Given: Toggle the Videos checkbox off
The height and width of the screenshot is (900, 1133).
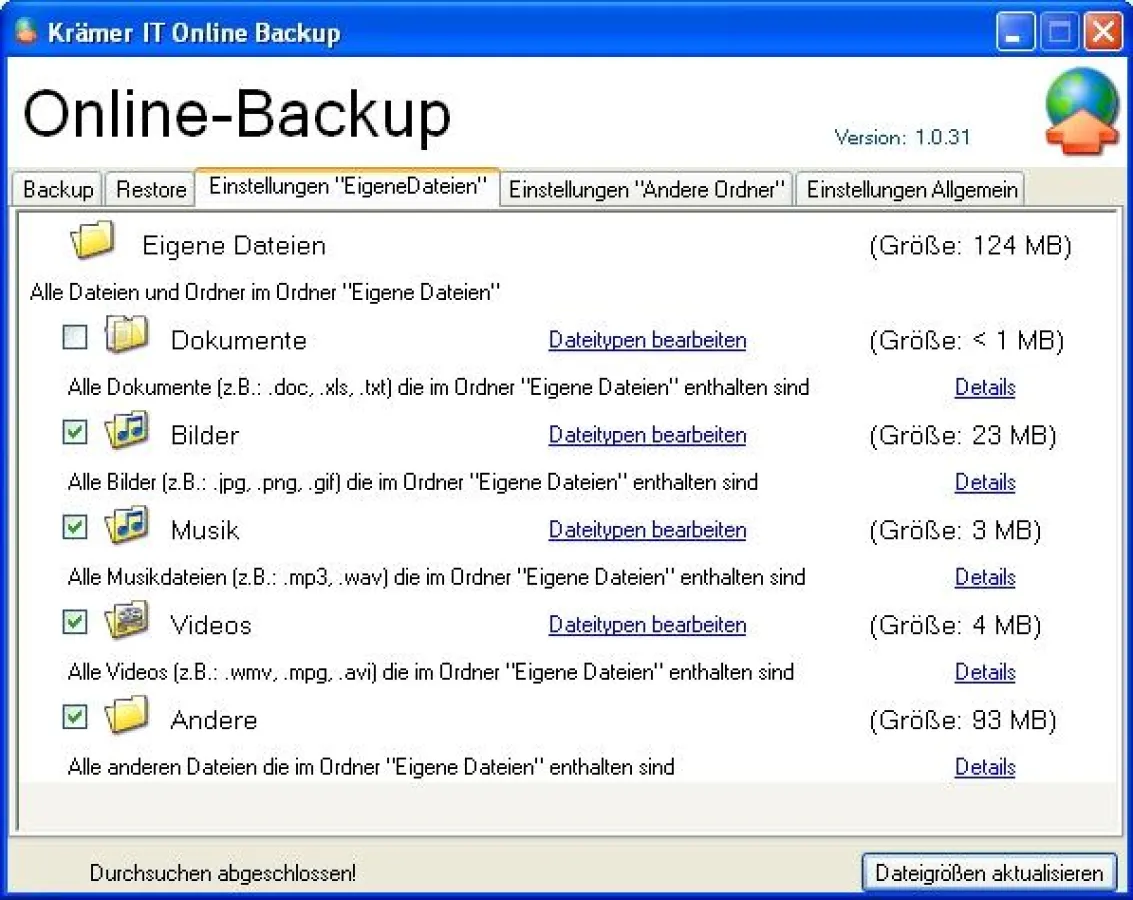Looking at the screenshot, I should click(x=74, y=622).
